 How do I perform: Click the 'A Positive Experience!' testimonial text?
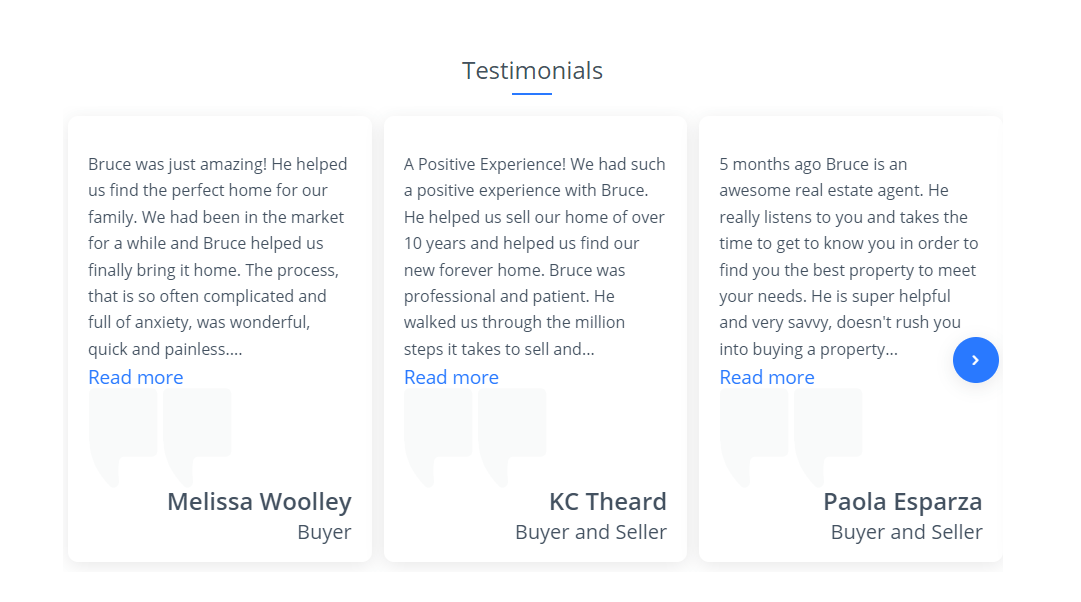click(x=534, y=256)
